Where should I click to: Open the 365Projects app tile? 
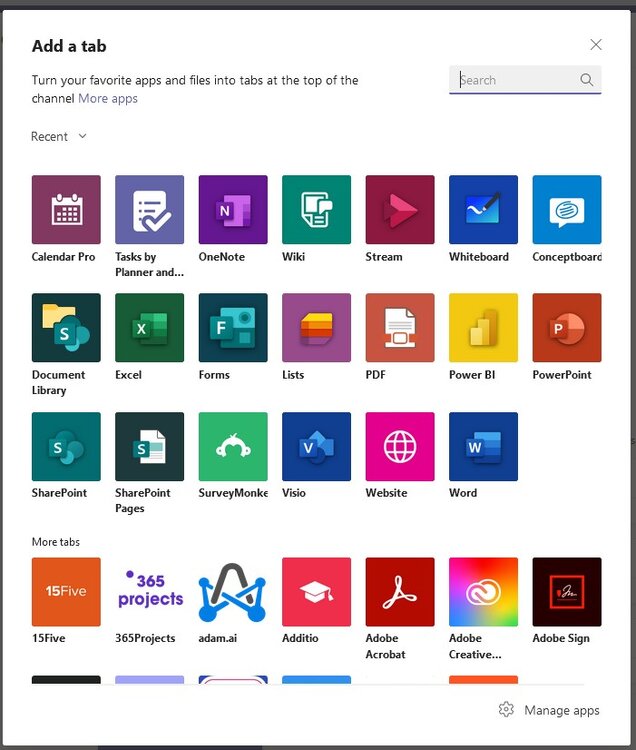click(x=149, y=592)
